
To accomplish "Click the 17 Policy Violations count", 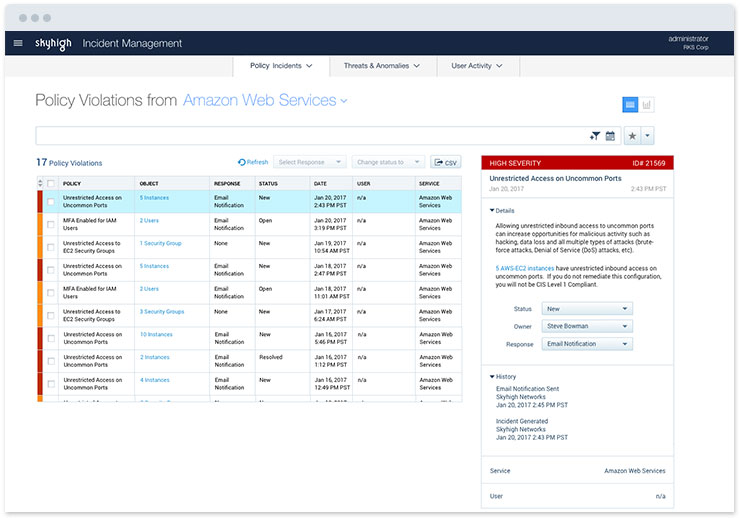I will pos(69,162).
